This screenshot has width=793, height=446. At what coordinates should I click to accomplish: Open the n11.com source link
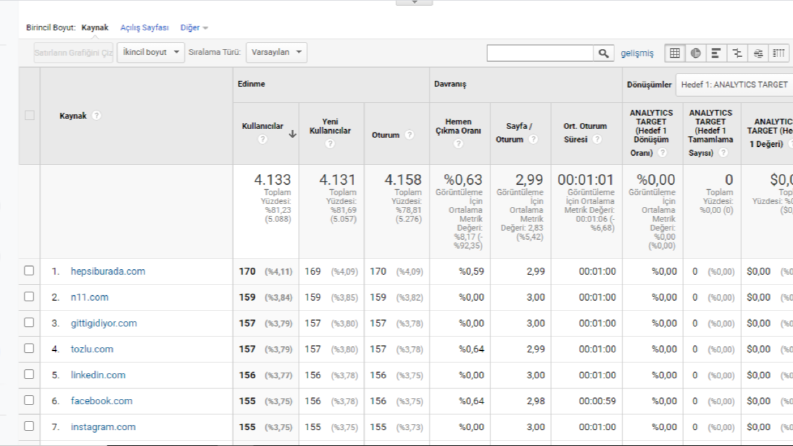[90, 297]
